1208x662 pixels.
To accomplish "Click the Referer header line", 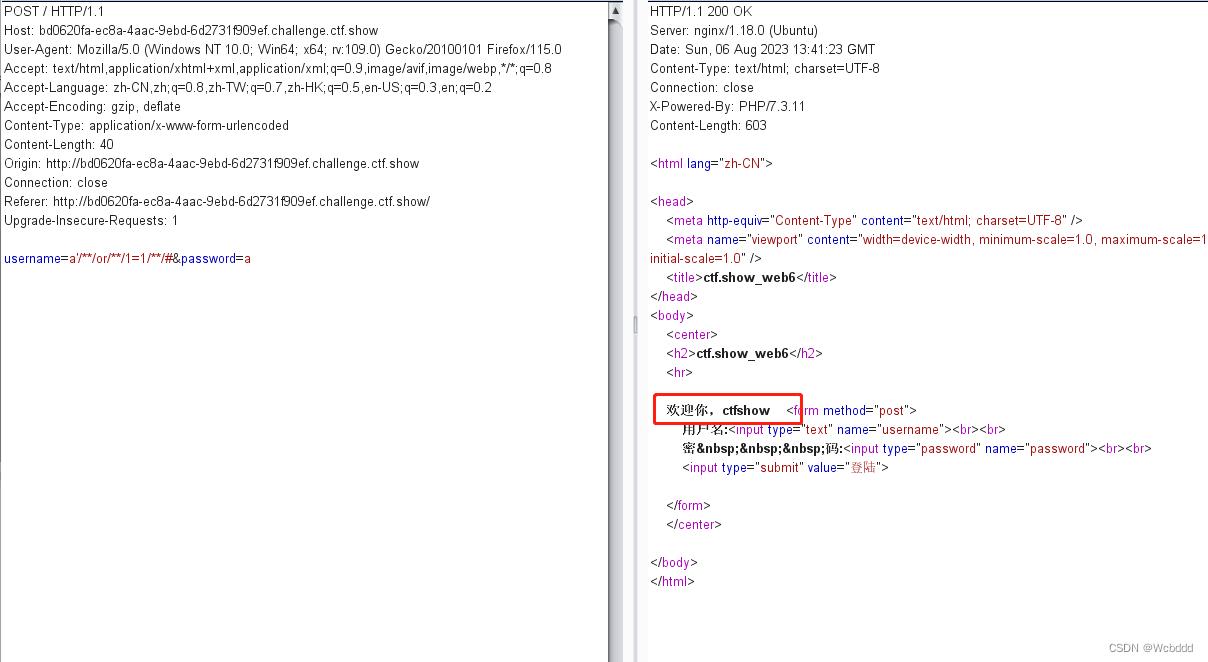I will pyautogui.click(x=217, y=201).
